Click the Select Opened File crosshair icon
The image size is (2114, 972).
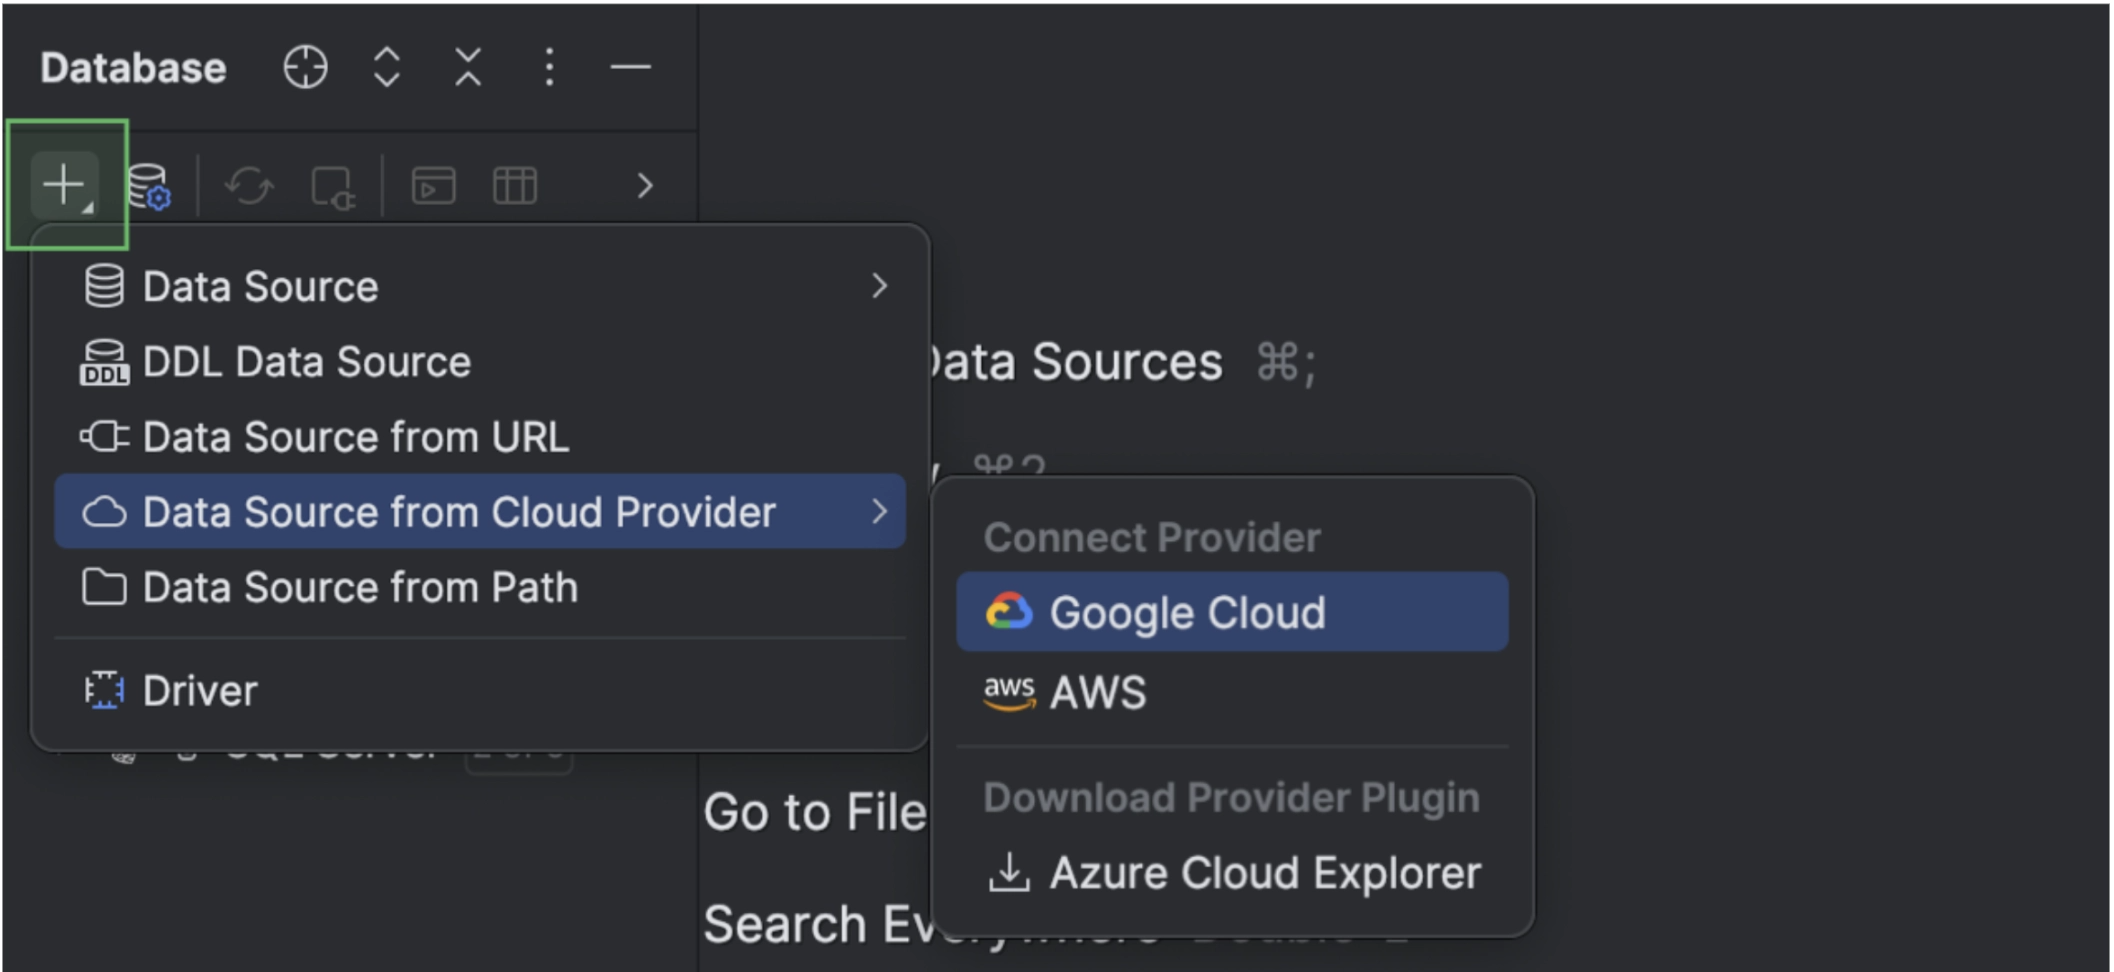(305, 68)
